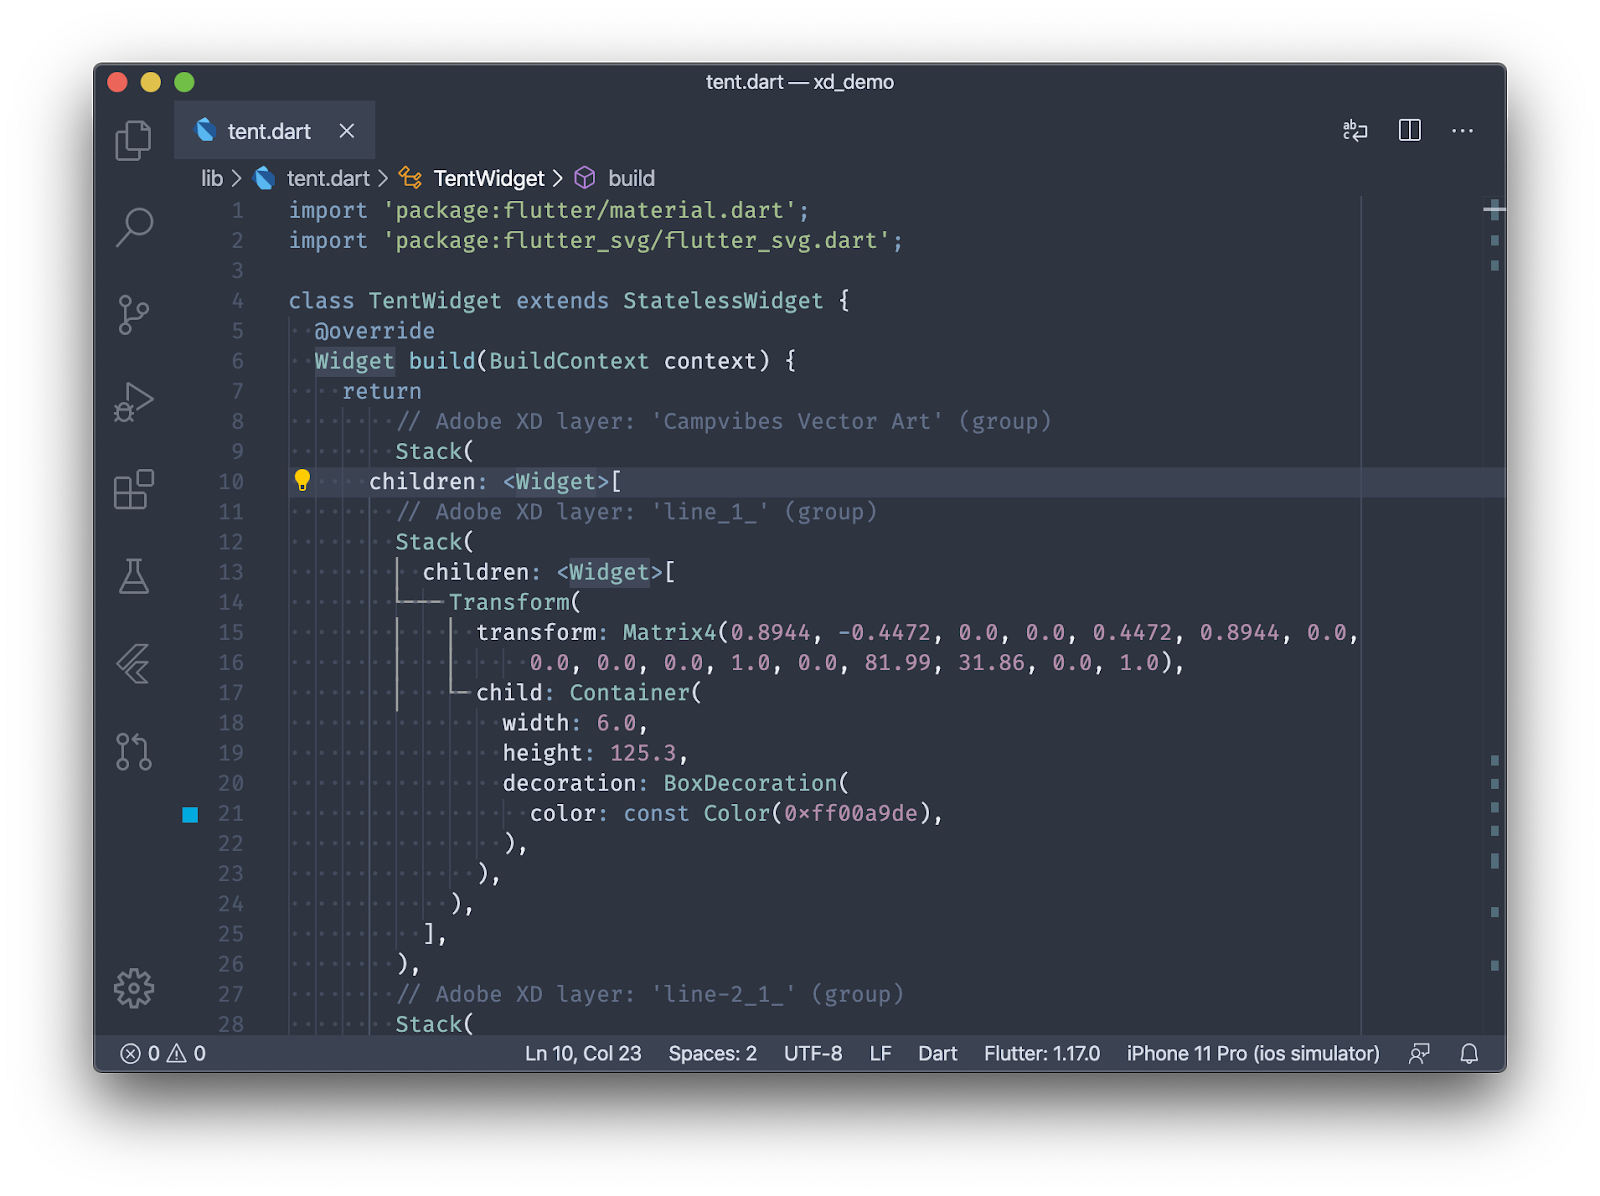Click the blue color swatch on line 21
The width and height of the screenshot is (1600, 1196).
click(x=190, y=815)
